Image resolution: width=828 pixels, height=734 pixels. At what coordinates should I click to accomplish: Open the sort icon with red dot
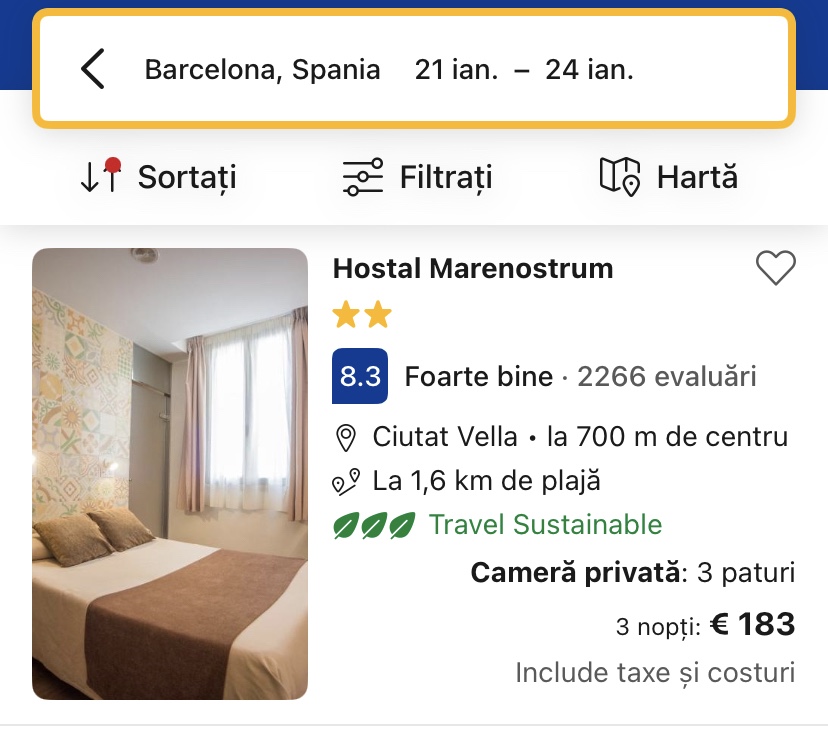pos(100,176)
